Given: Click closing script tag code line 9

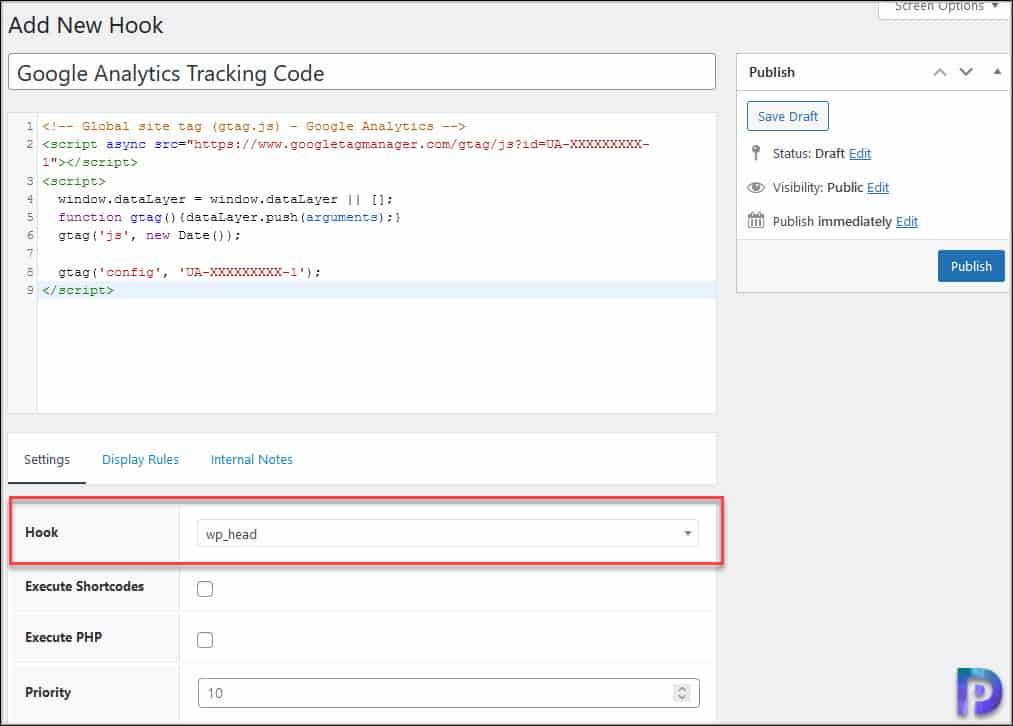Looking at the screenshot, I should pos(78,290).
